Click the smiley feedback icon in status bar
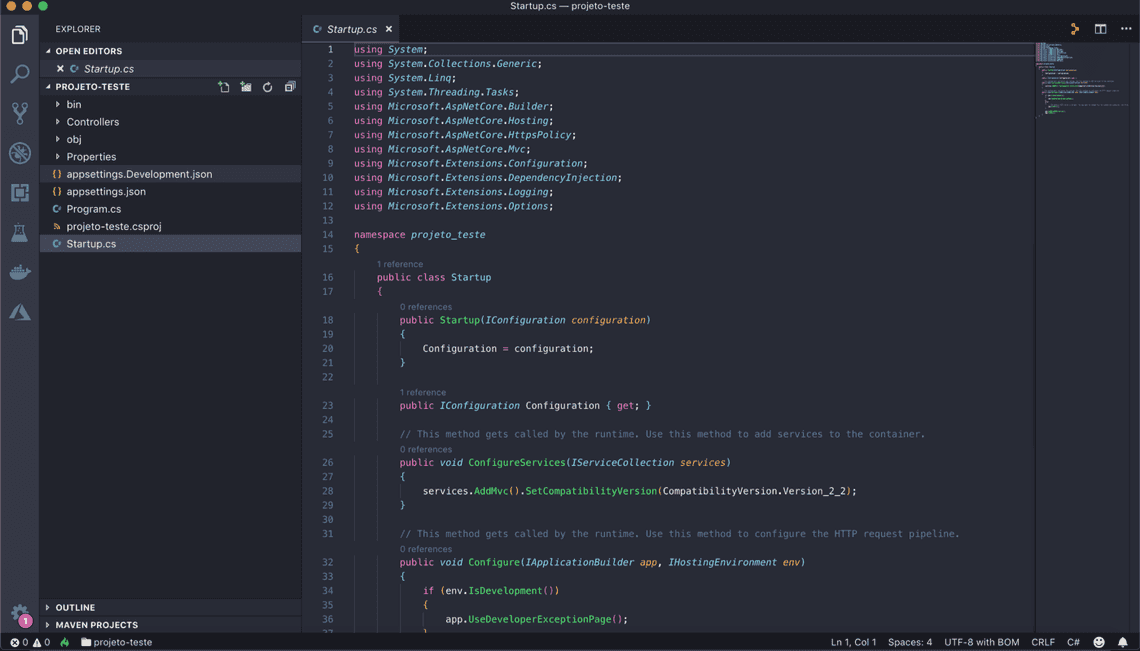 pyautogui.click(x=1098, y=642)
